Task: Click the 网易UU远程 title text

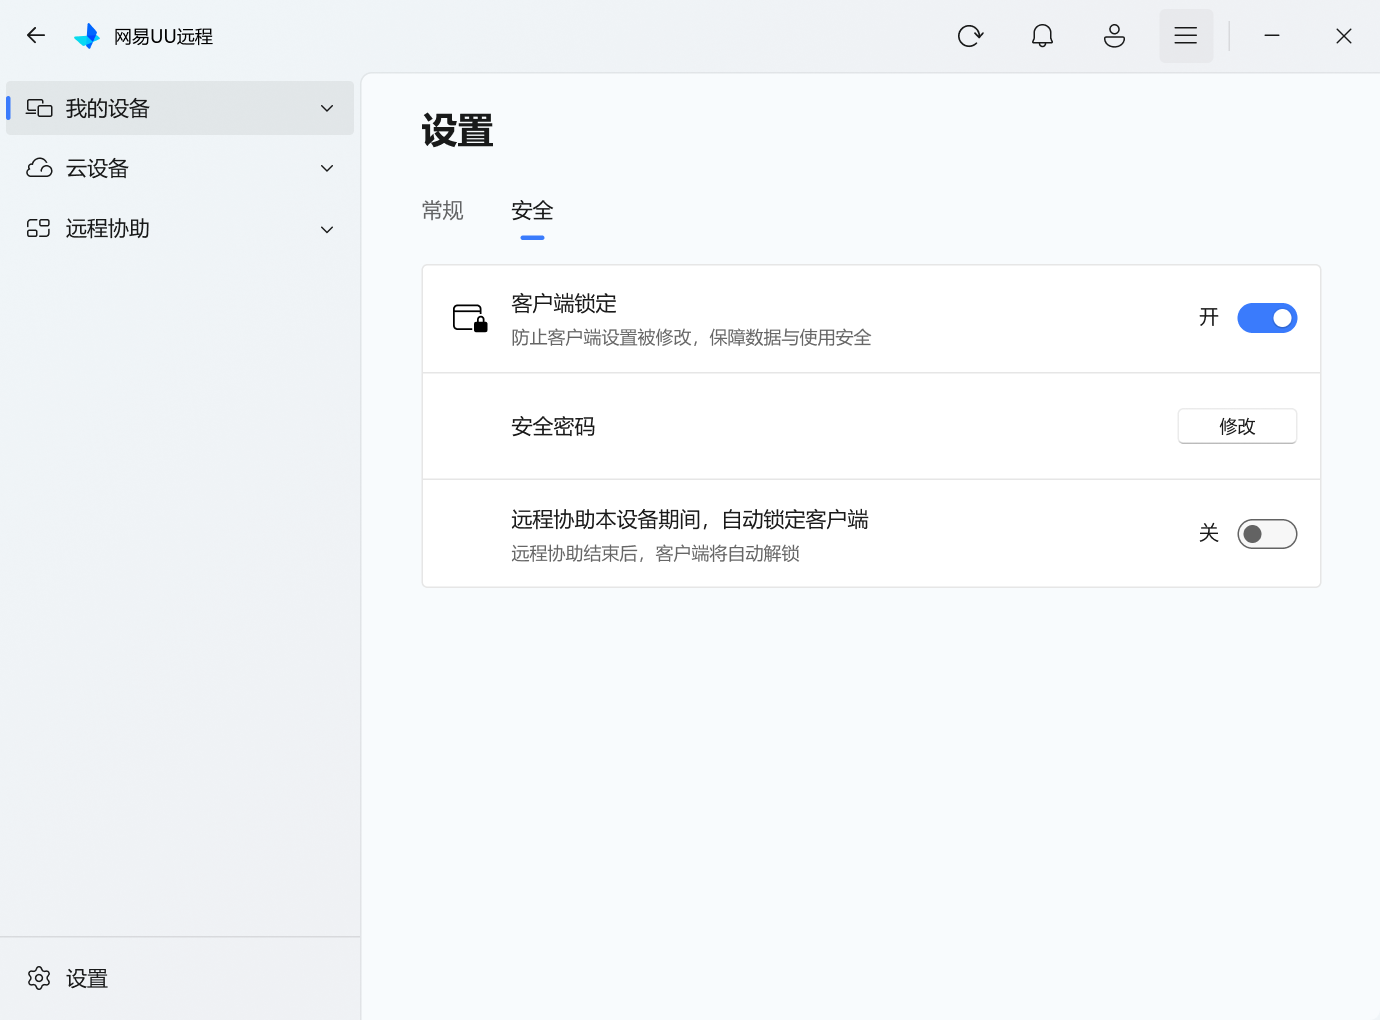Action: [163, 36]
